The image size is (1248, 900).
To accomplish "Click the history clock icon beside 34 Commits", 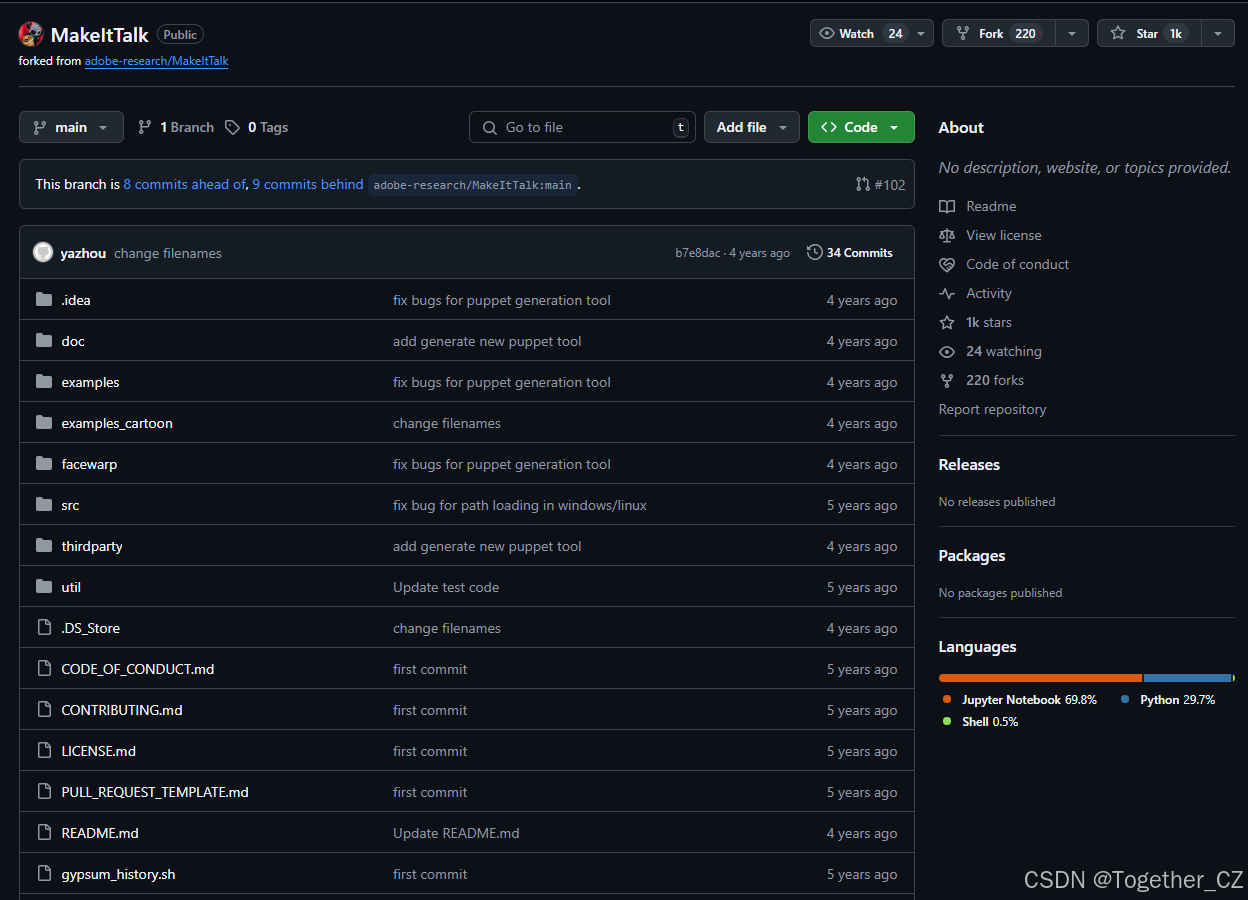I will pyautogui.click(x=815, y=253).
